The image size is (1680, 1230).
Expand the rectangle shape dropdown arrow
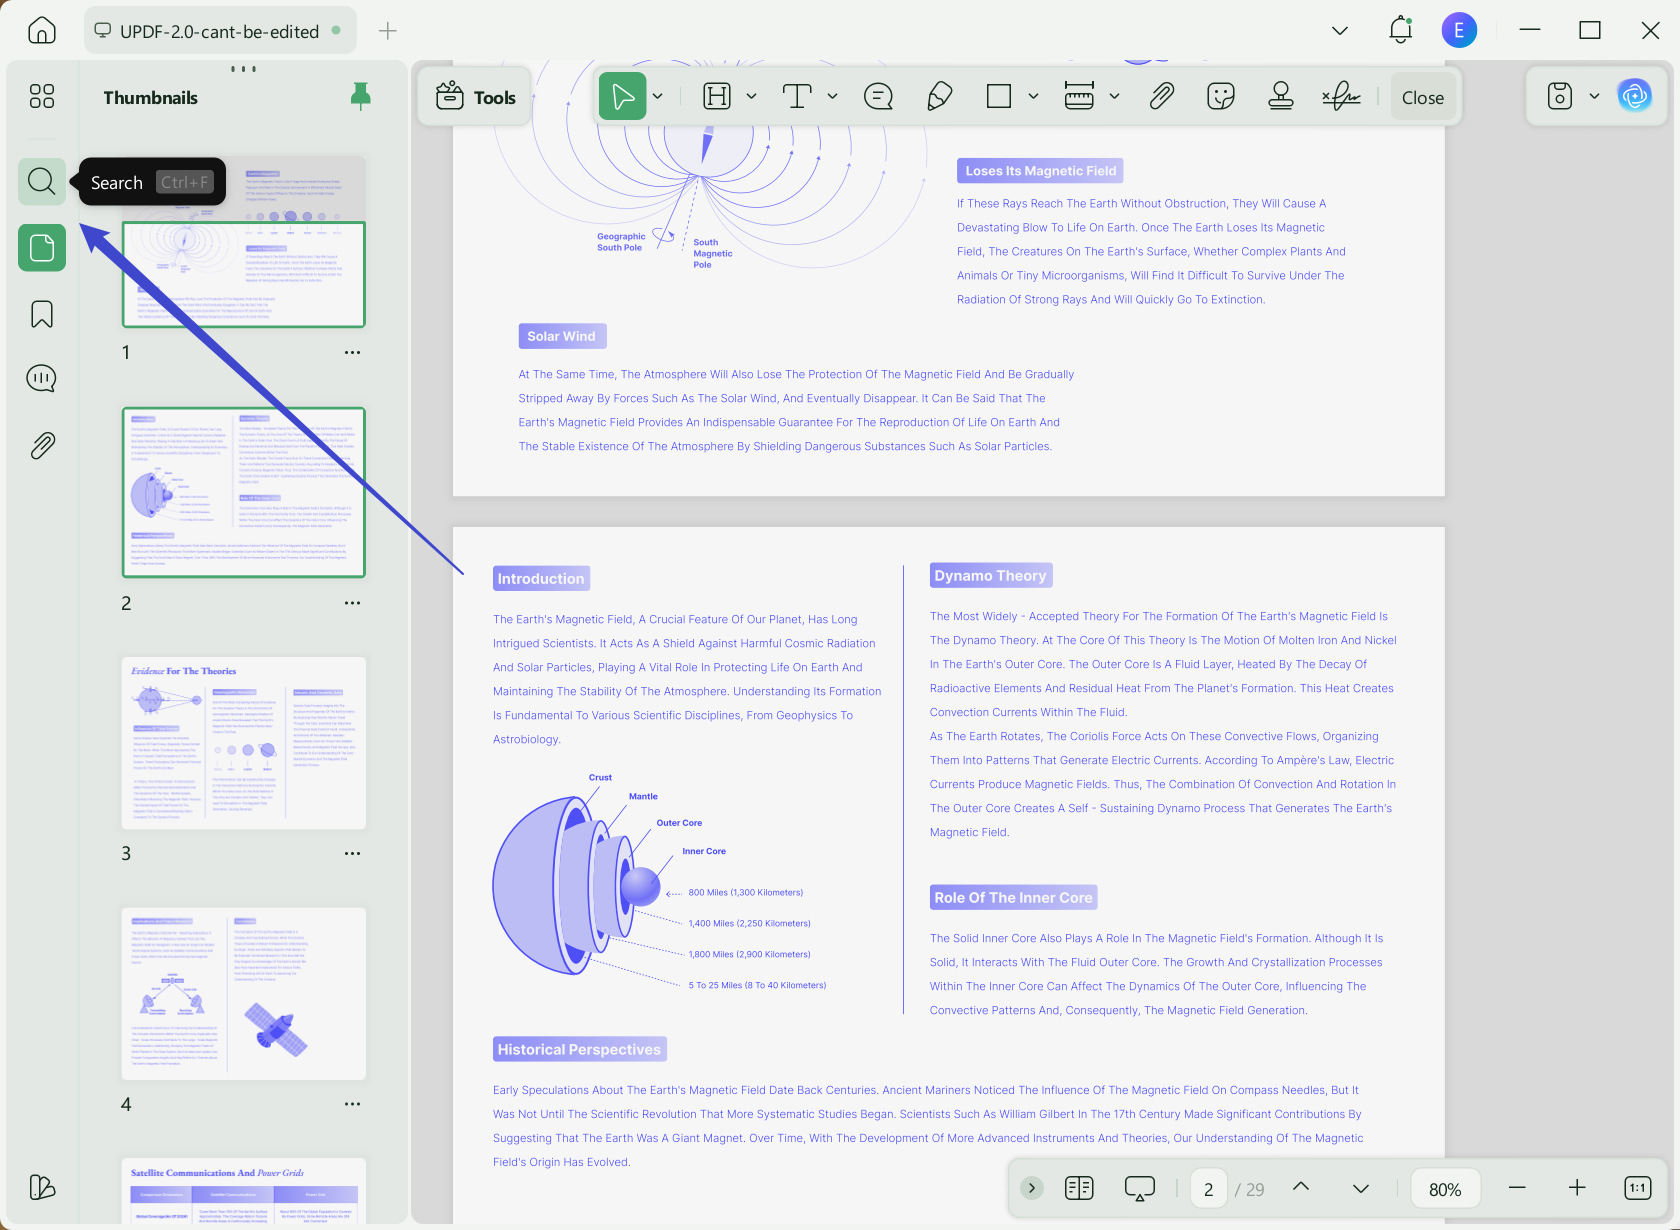pyautogui.click(x=1033, y=97)
